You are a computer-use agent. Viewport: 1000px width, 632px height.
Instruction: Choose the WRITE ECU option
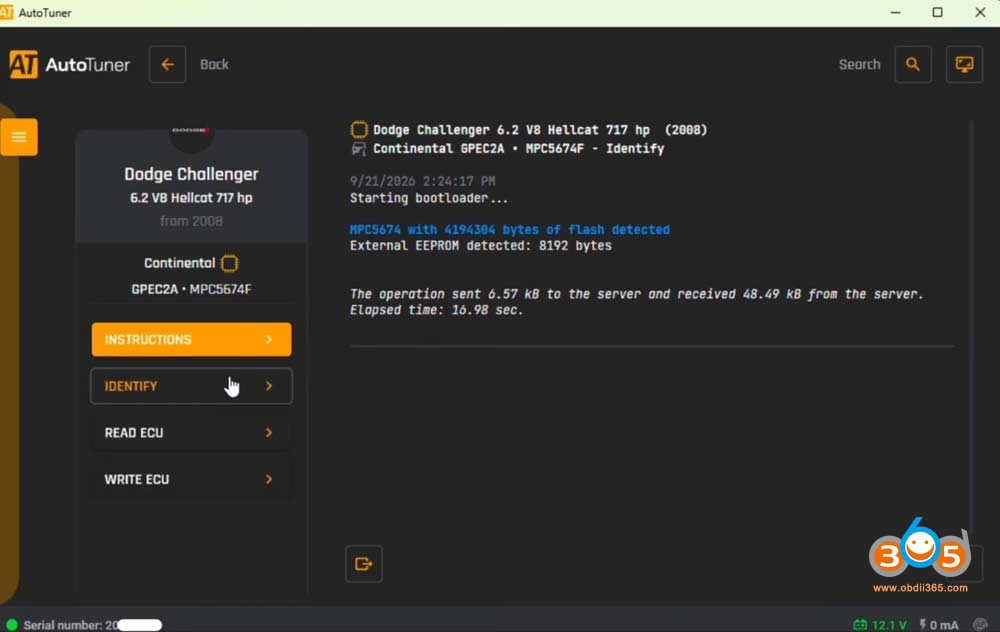click(191, 479)
